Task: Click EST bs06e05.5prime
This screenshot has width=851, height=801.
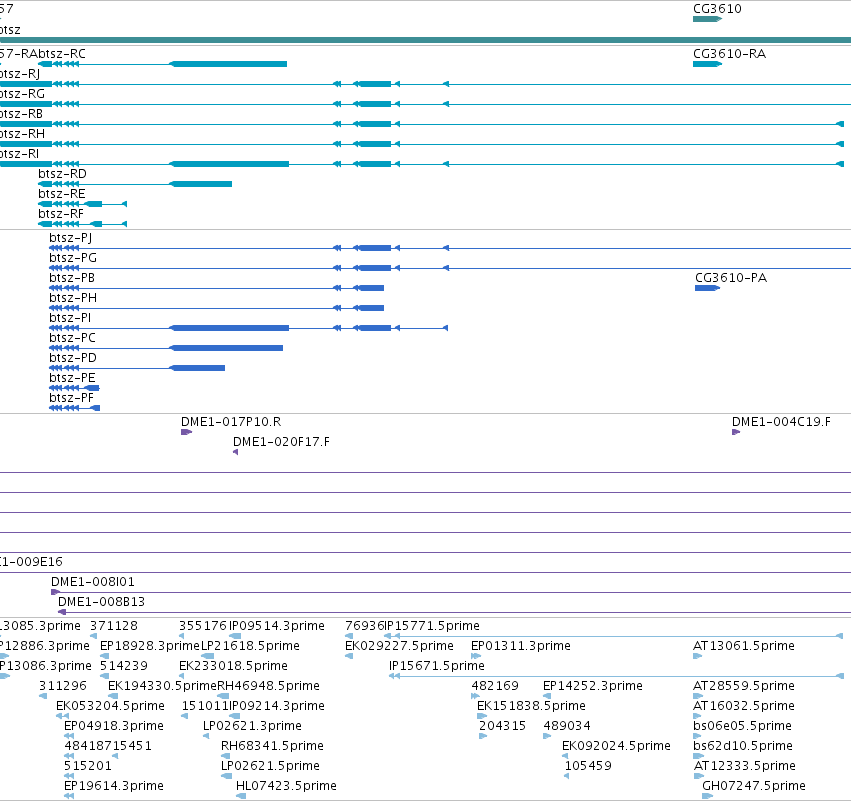Action: [x=742, y=726]
